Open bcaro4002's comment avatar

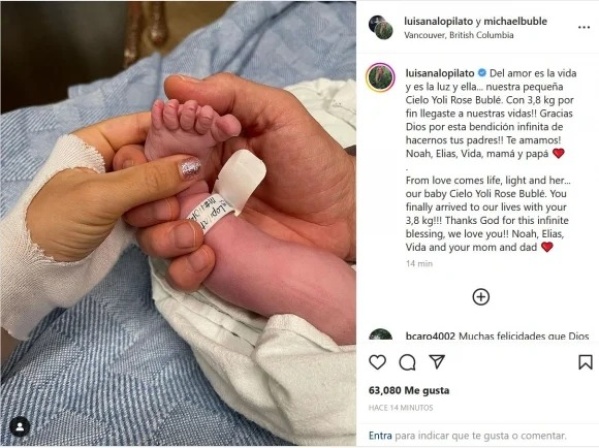click(381, 334)
